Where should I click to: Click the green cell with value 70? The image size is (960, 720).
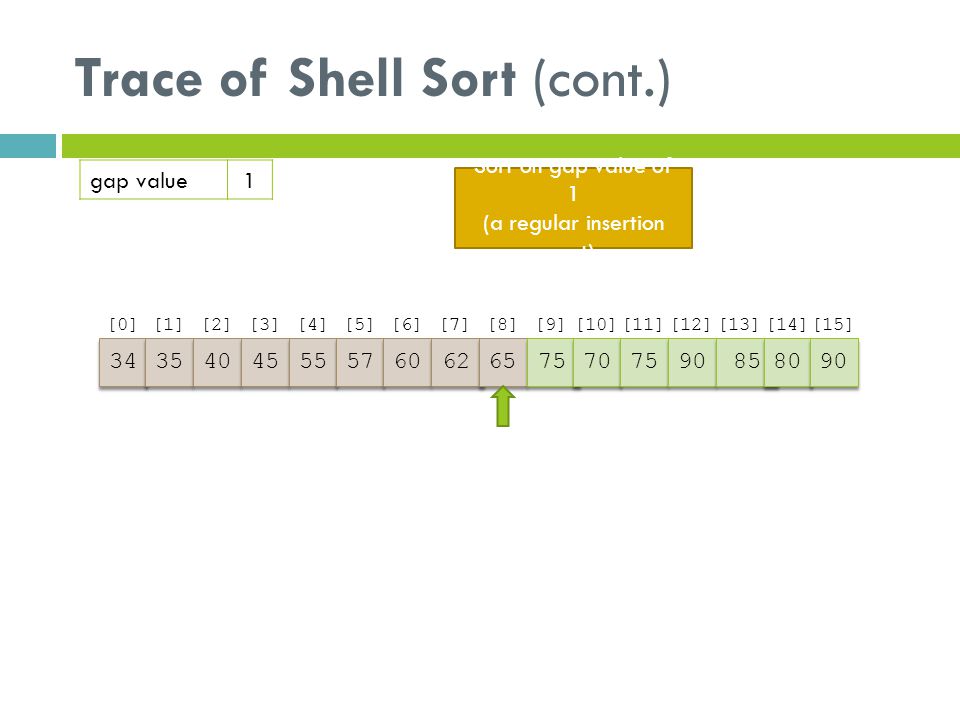pos(597,362)
